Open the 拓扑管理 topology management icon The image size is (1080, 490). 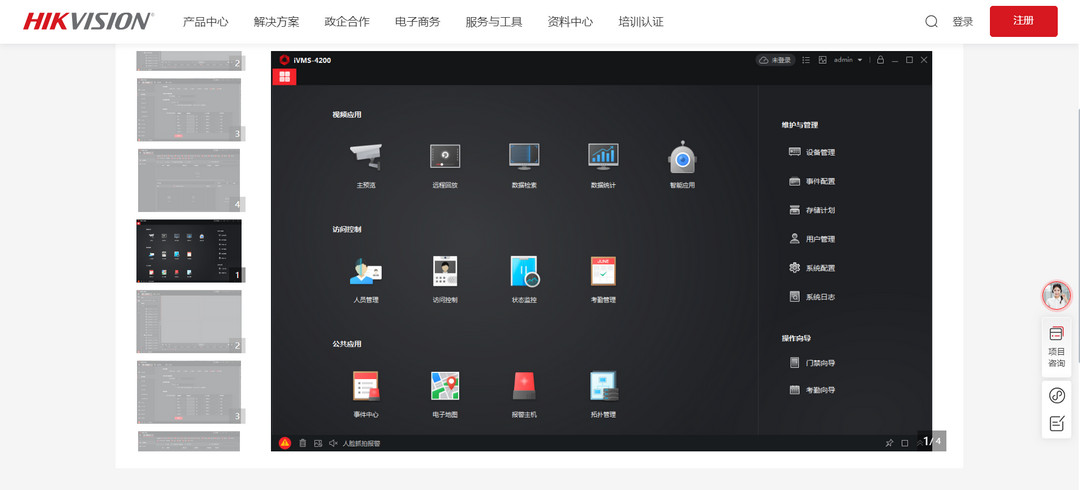point(604,386)
